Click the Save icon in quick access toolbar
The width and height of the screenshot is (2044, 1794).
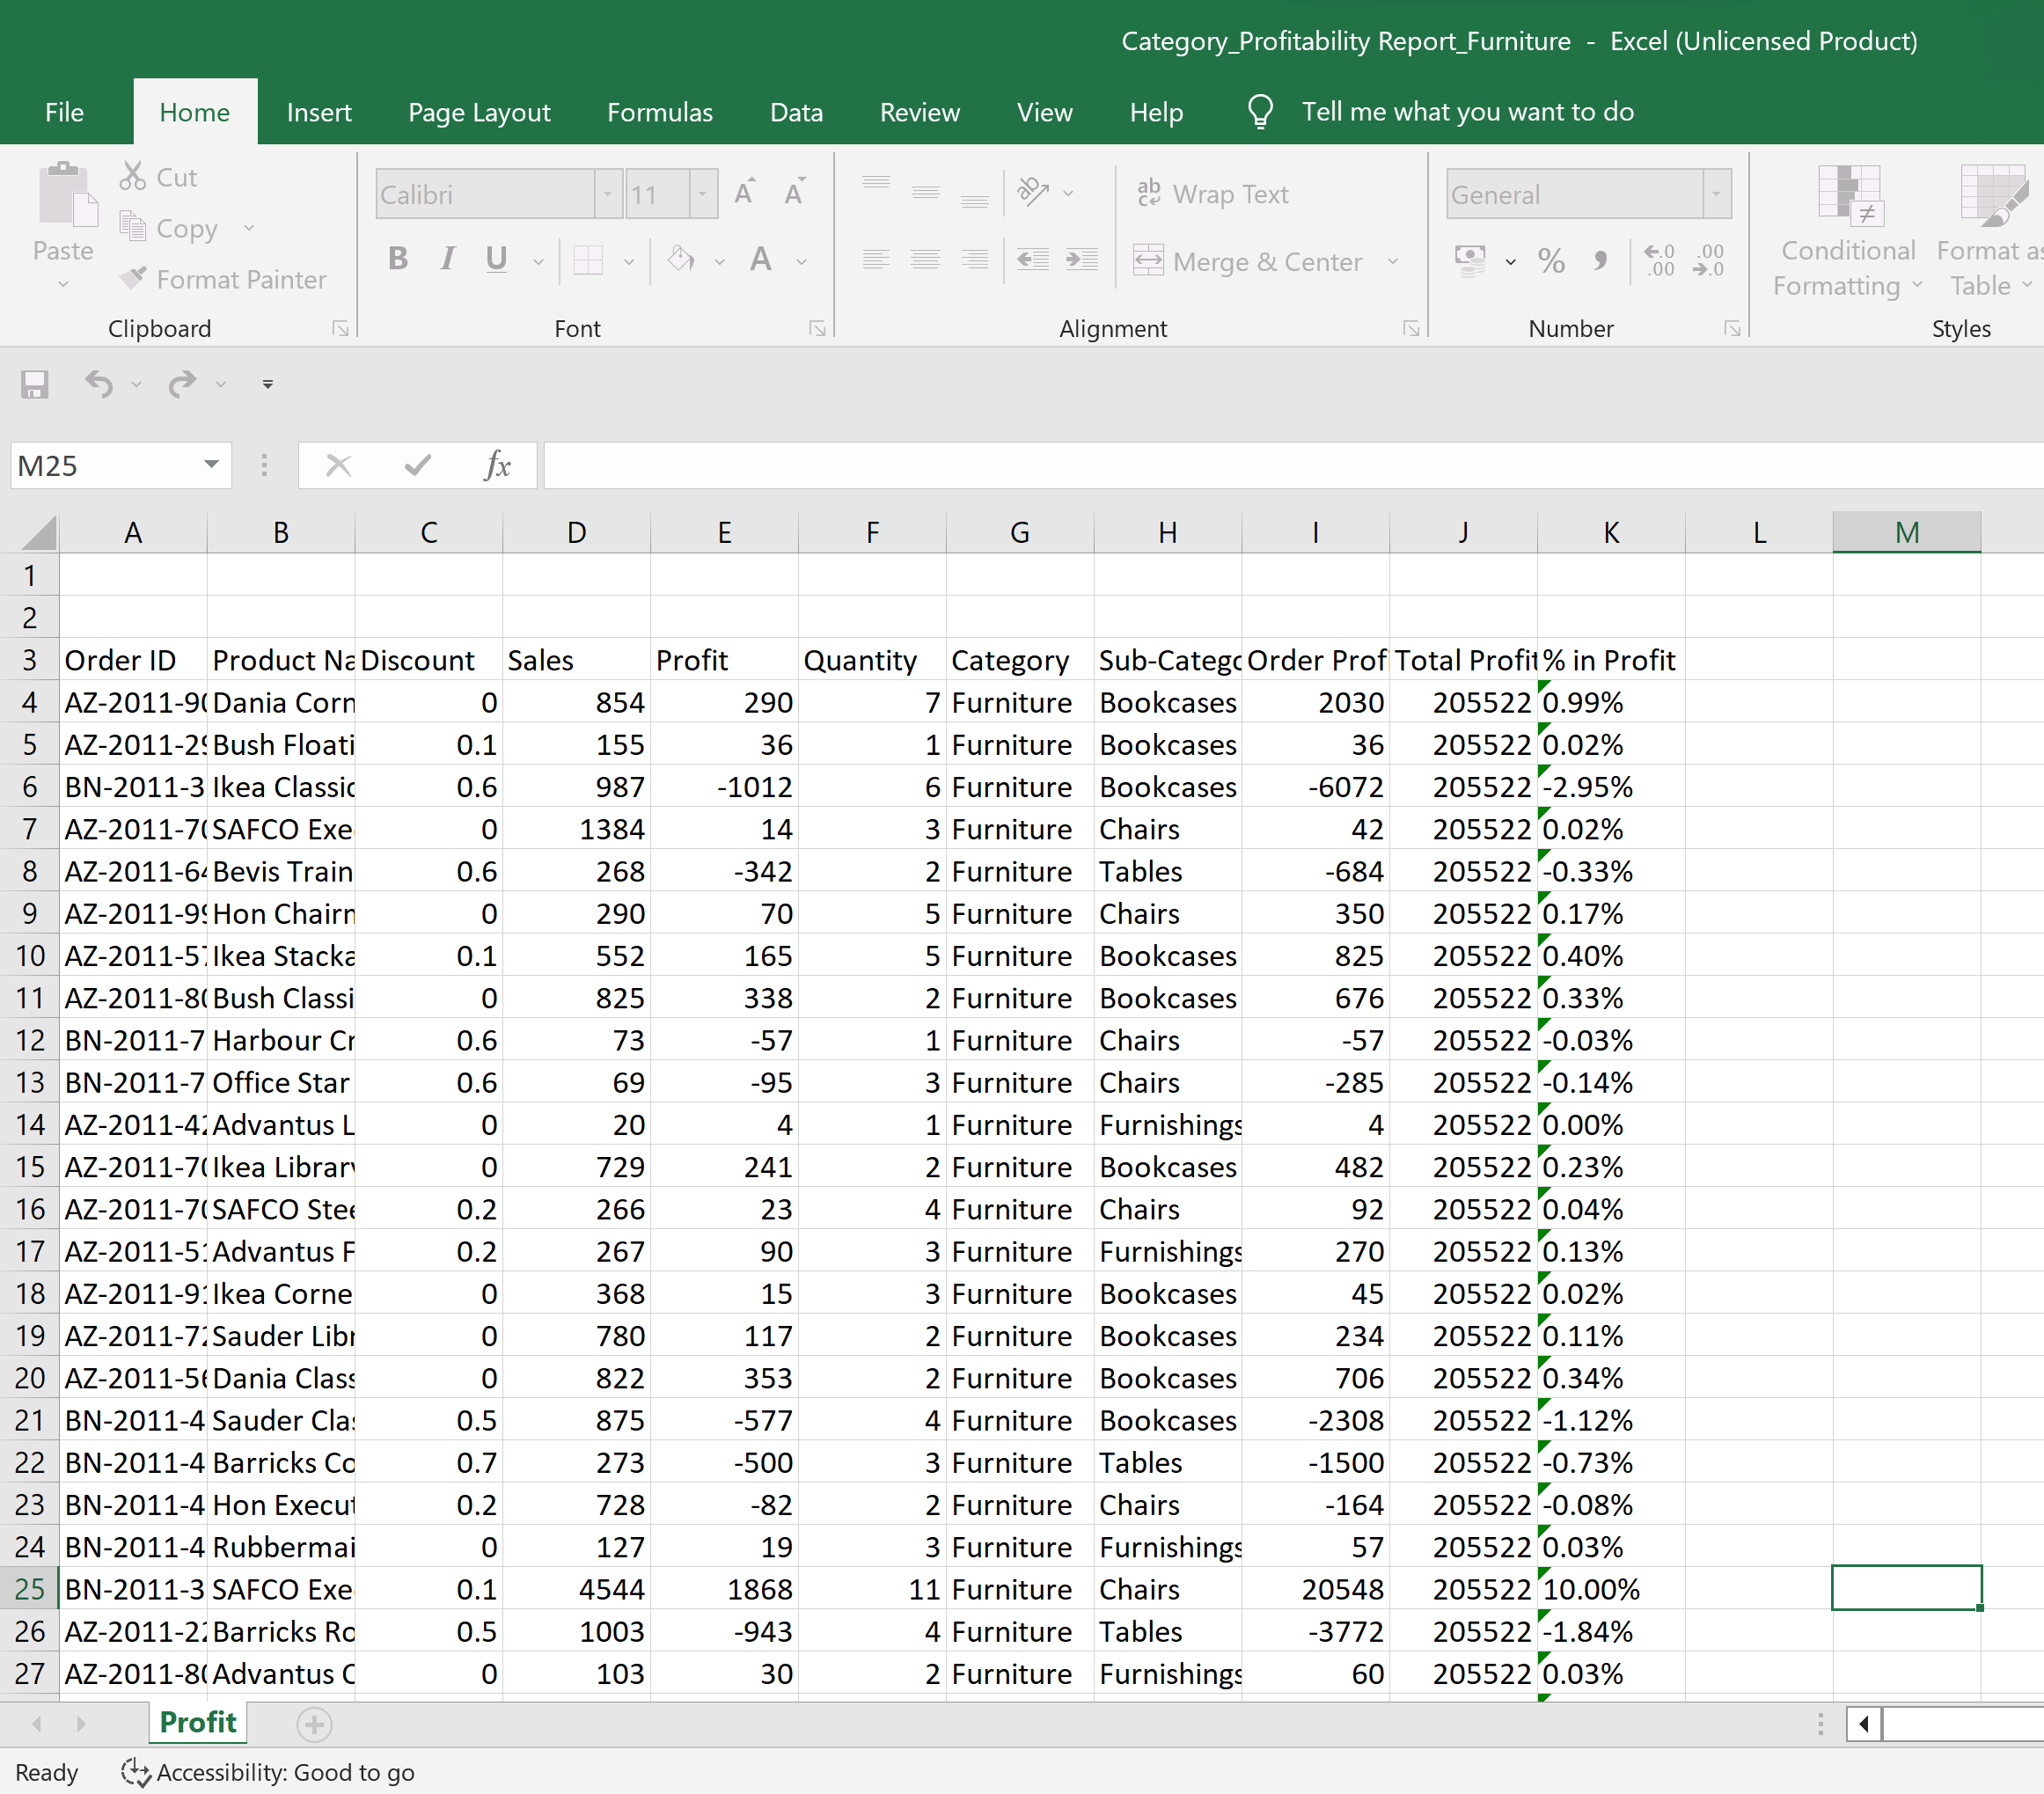34,384
